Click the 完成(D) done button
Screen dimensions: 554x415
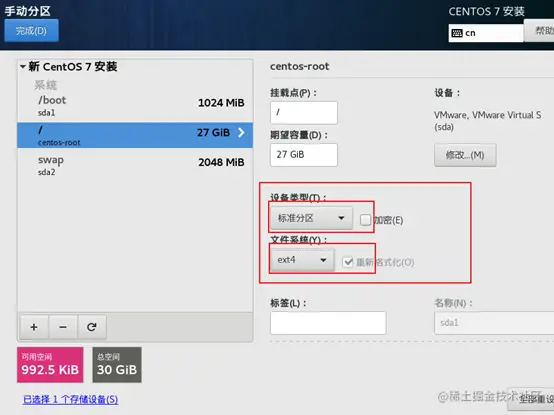click(31, 31)
